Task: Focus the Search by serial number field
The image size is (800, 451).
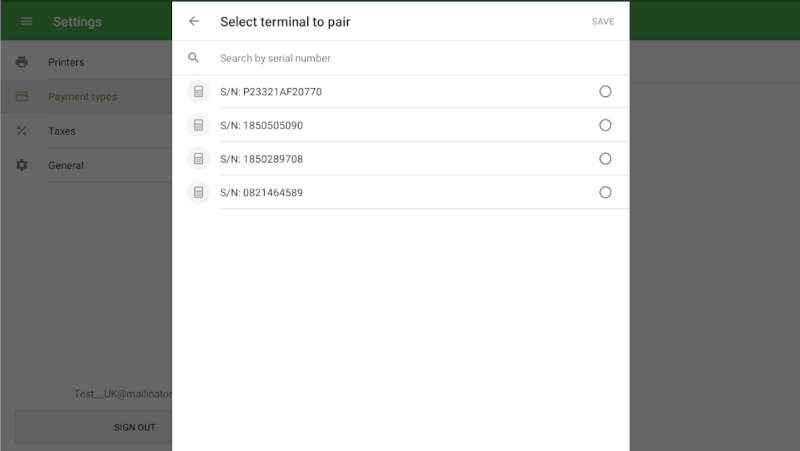Action: pyautogui.click(x=400, y=58)
